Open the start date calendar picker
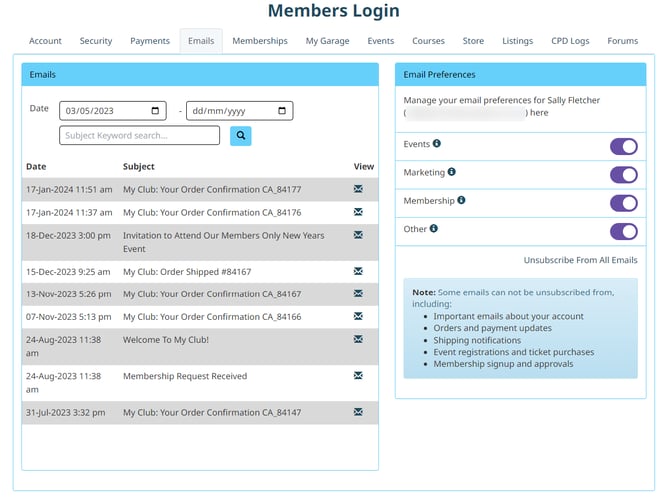670x500 pixels. 155,111
